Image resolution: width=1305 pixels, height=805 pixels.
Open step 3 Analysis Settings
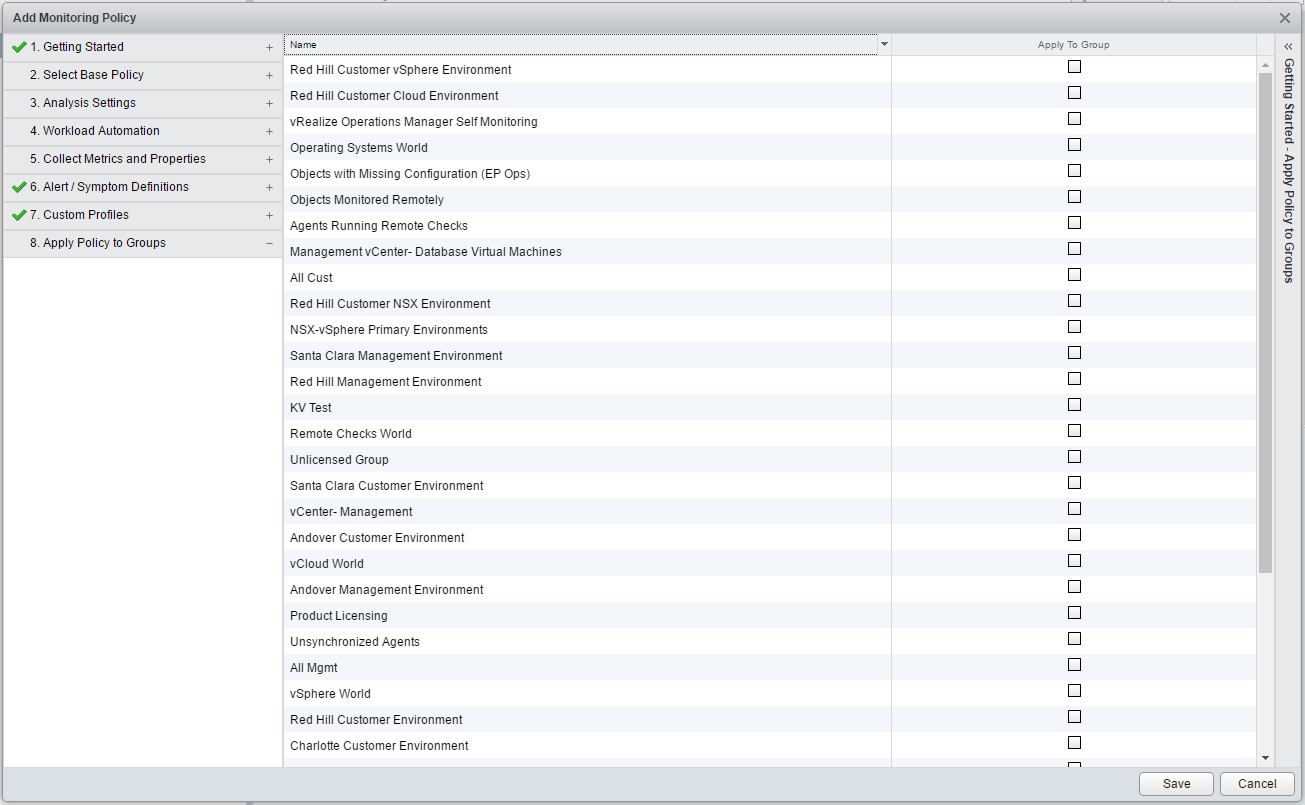(x=89, y=103)
